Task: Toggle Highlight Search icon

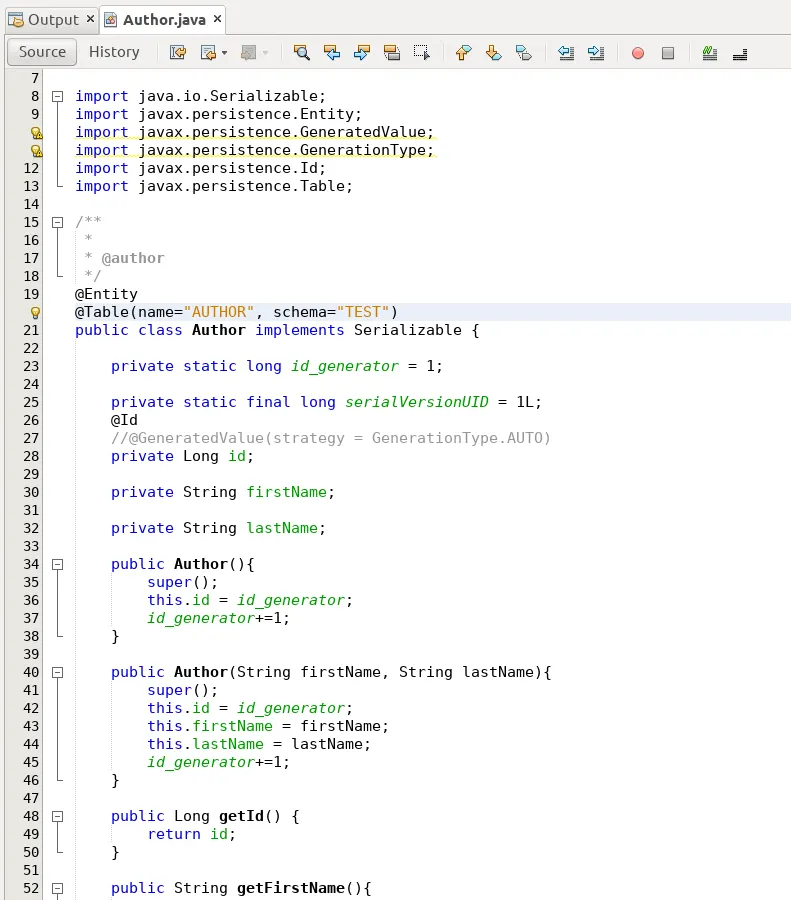Action: tap(391, 53)
